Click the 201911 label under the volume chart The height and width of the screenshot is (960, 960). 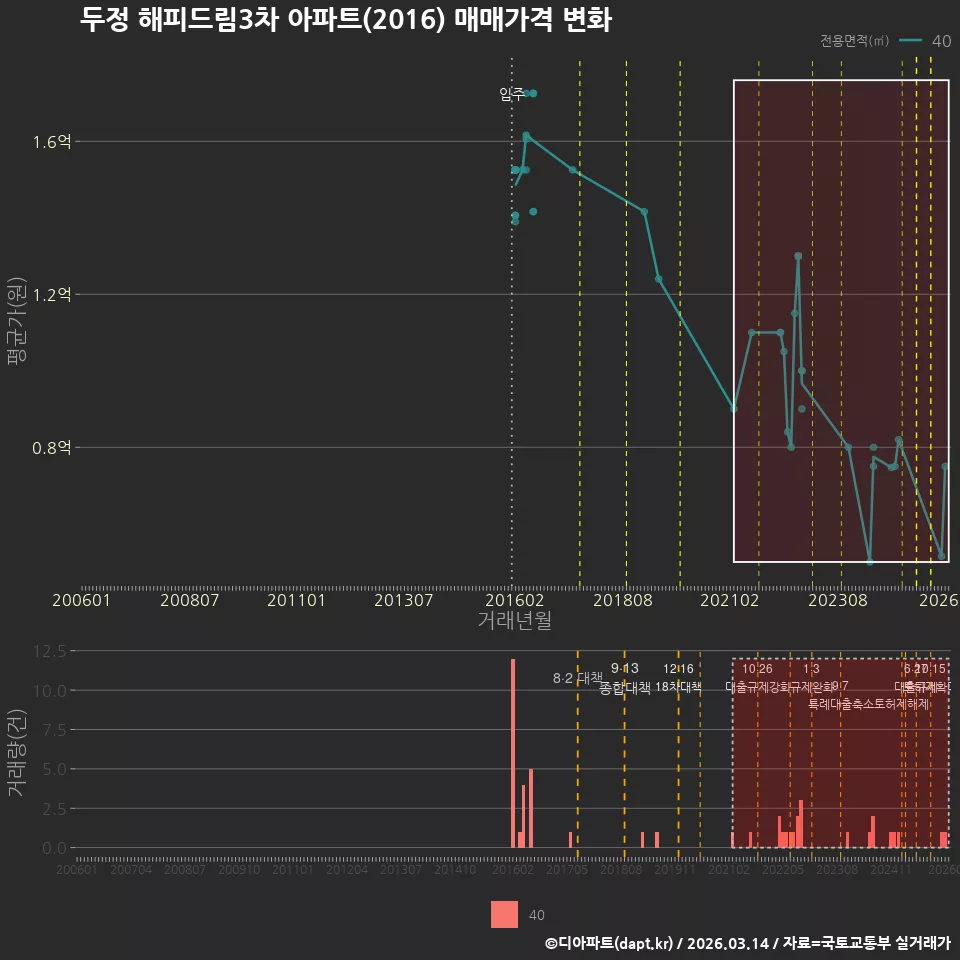(x=675, y=869)
